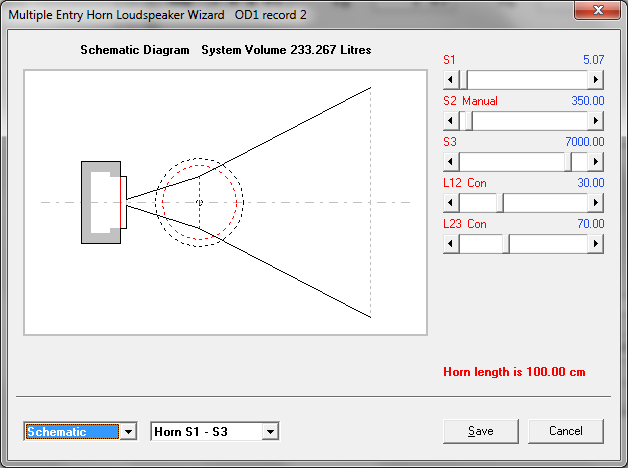This screenshot has width=628, height=468.
Task: Click the S3 slider left arrow
Action: [451, 161]
